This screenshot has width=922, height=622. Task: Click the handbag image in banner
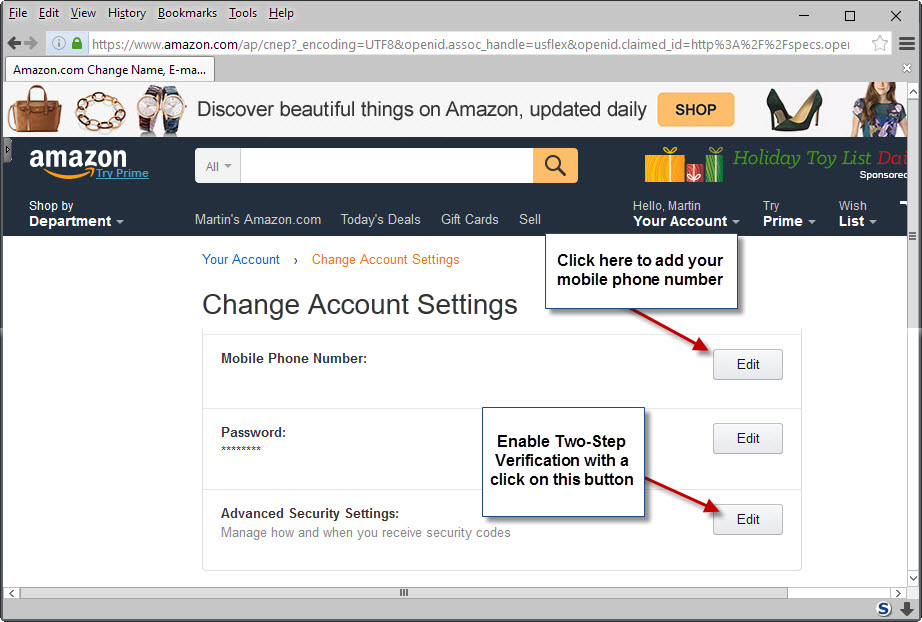tap(35, 109)
